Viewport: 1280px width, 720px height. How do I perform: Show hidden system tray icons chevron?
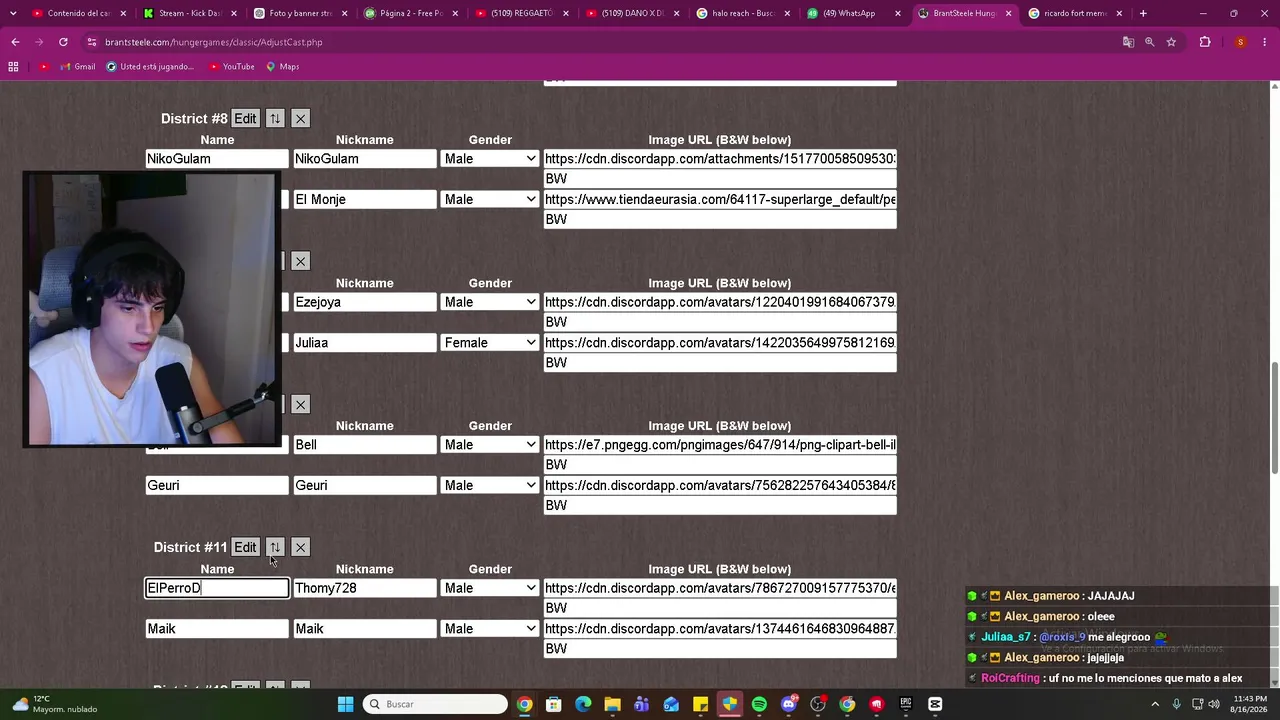[x=1155, y=704]
